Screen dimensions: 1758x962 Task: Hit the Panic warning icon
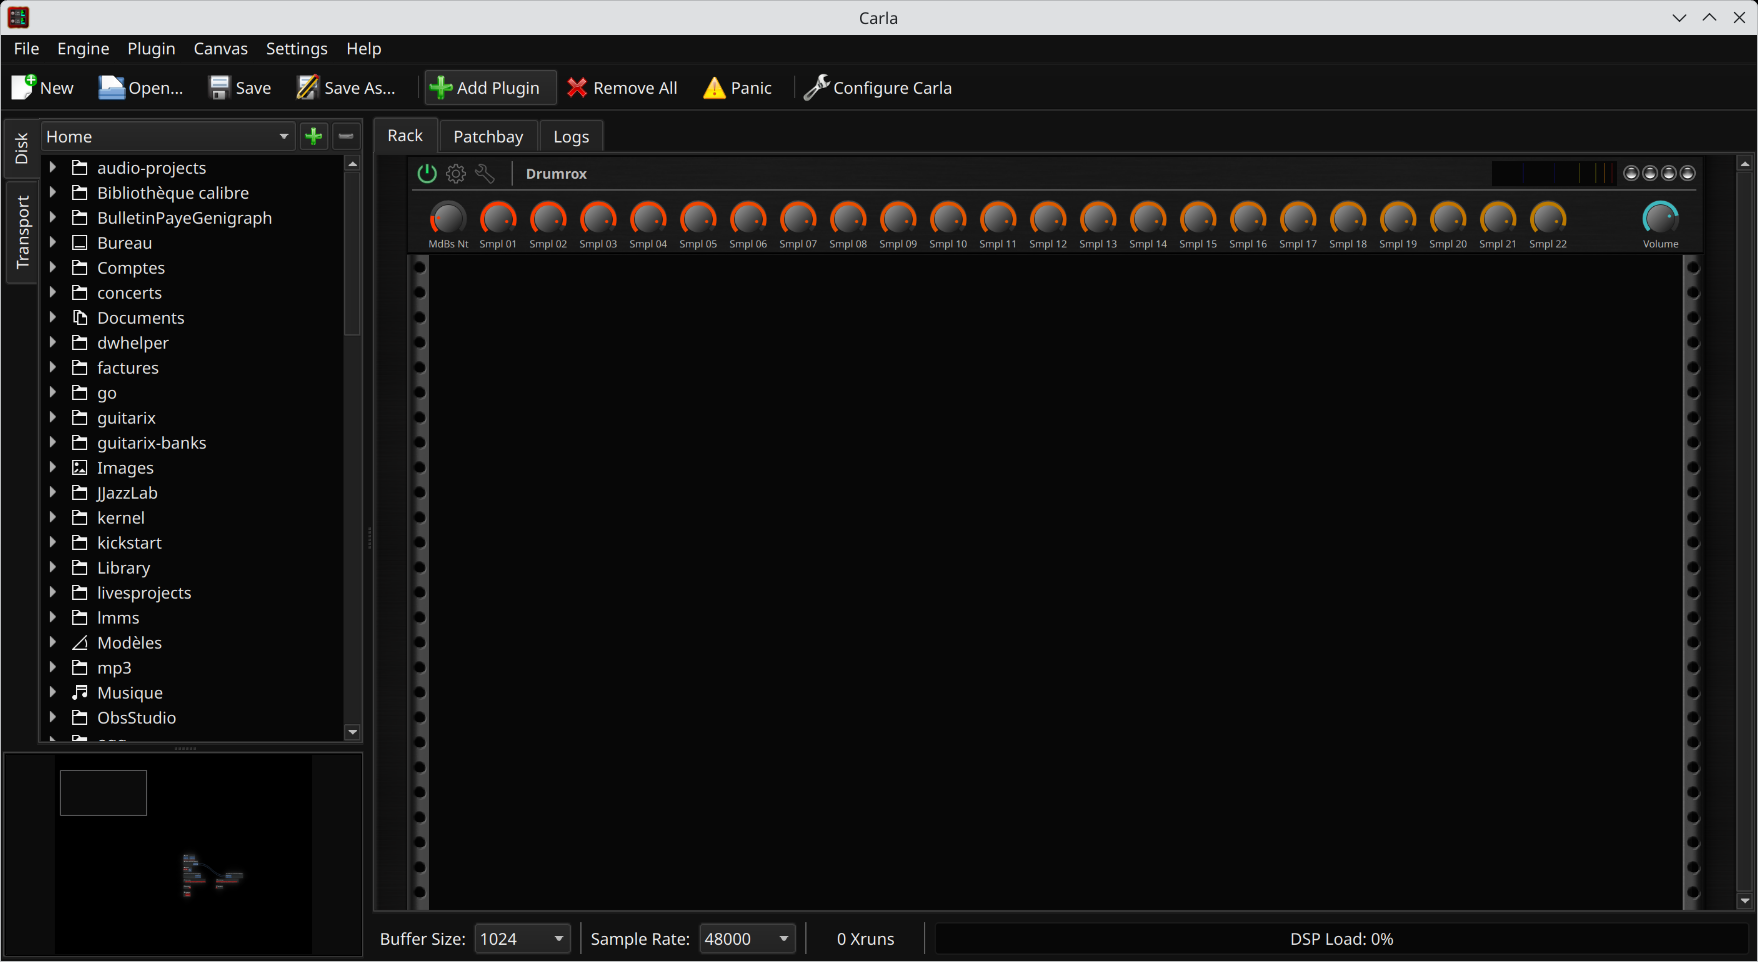tap(714, 88)
